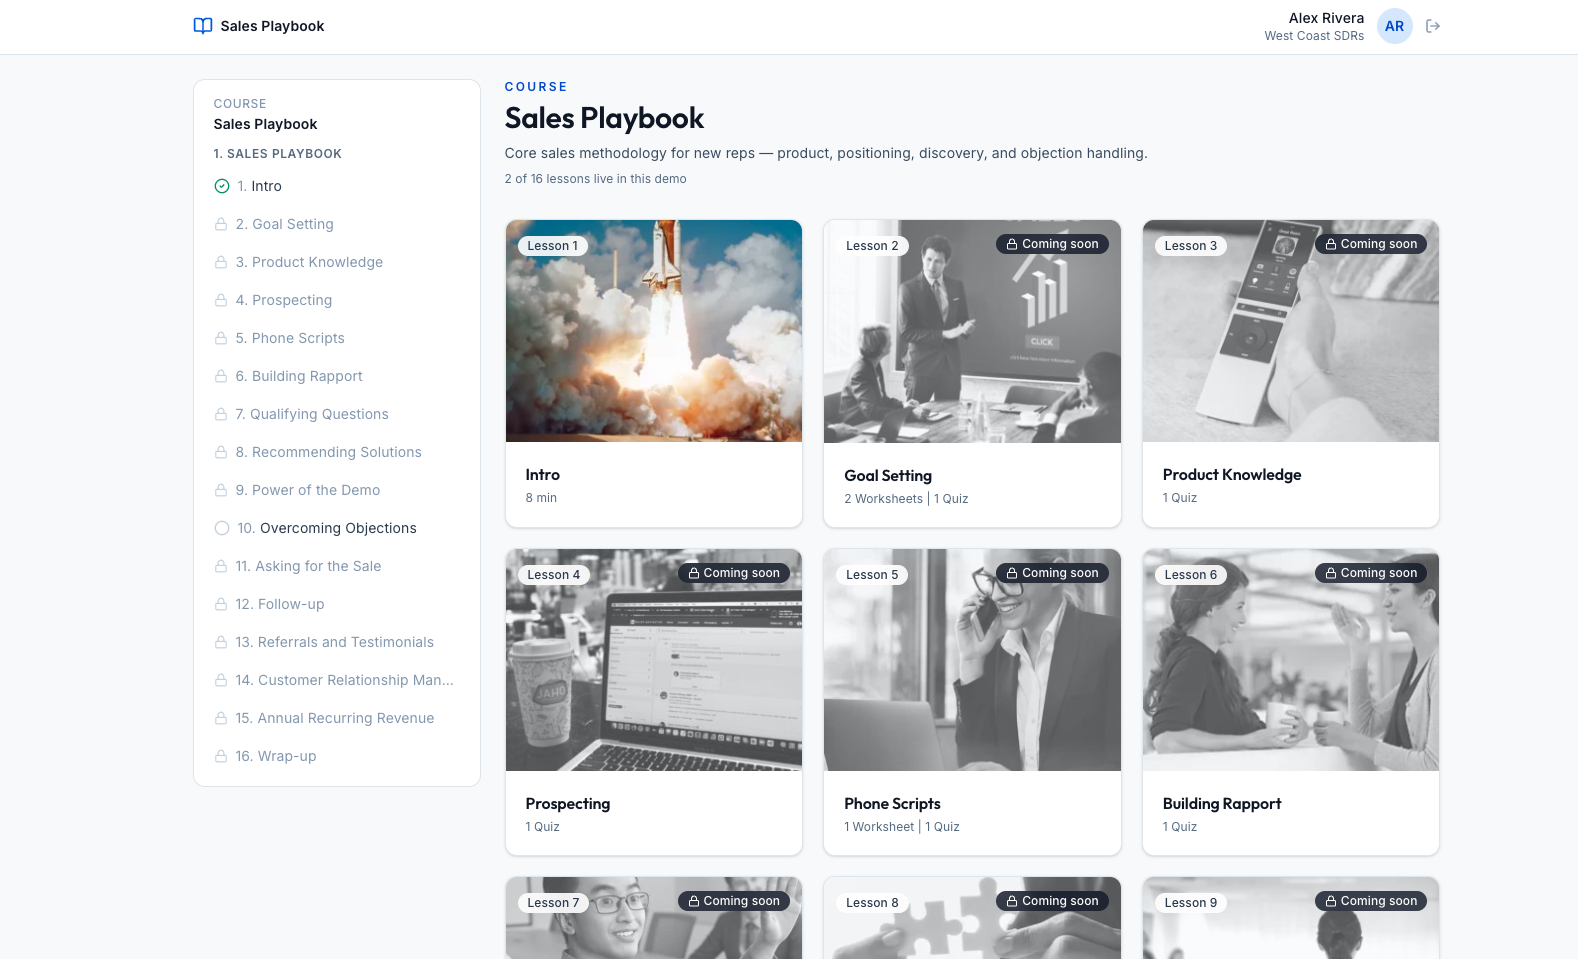Click the Coming soon lock badge on Lesson 3
The height and width of the screenshot is (959, 1578).
pyautogui.click(x=1371, y=244)
